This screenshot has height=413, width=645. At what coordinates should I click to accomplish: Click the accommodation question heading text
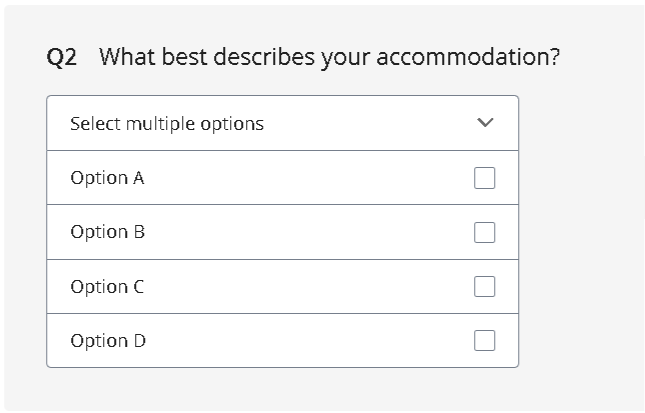coord(329,57)
